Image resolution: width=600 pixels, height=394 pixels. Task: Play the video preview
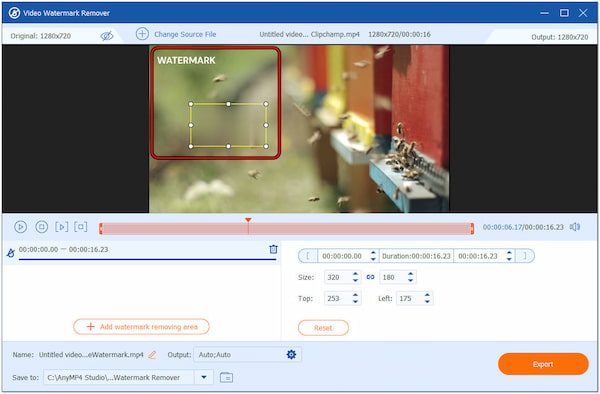(21, 227)
